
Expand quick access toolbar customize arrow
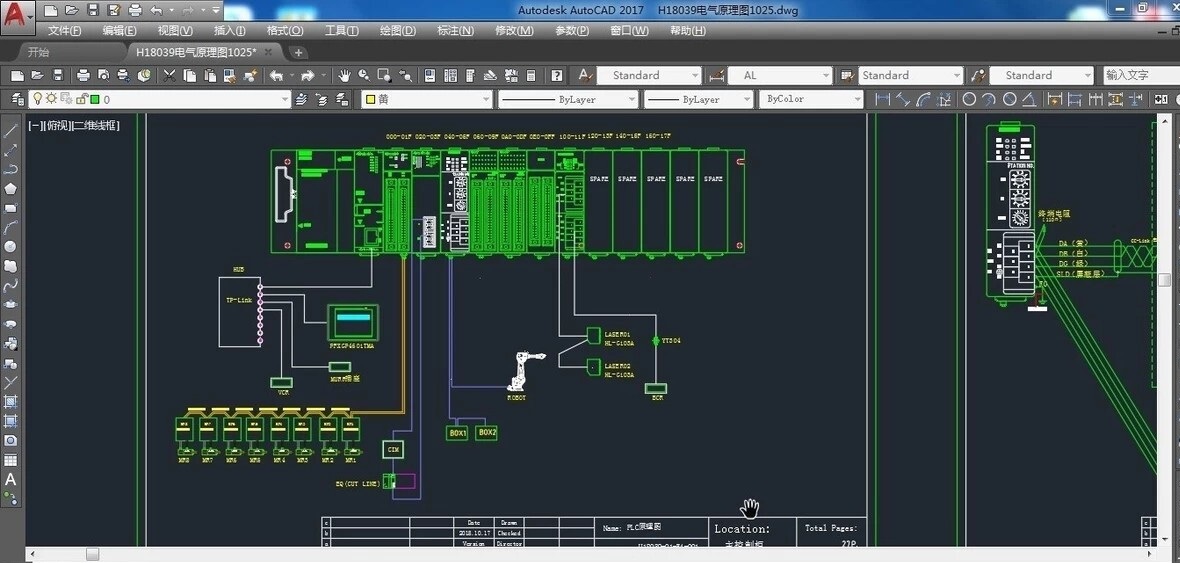pyautogui.click(x=216, y=11)
